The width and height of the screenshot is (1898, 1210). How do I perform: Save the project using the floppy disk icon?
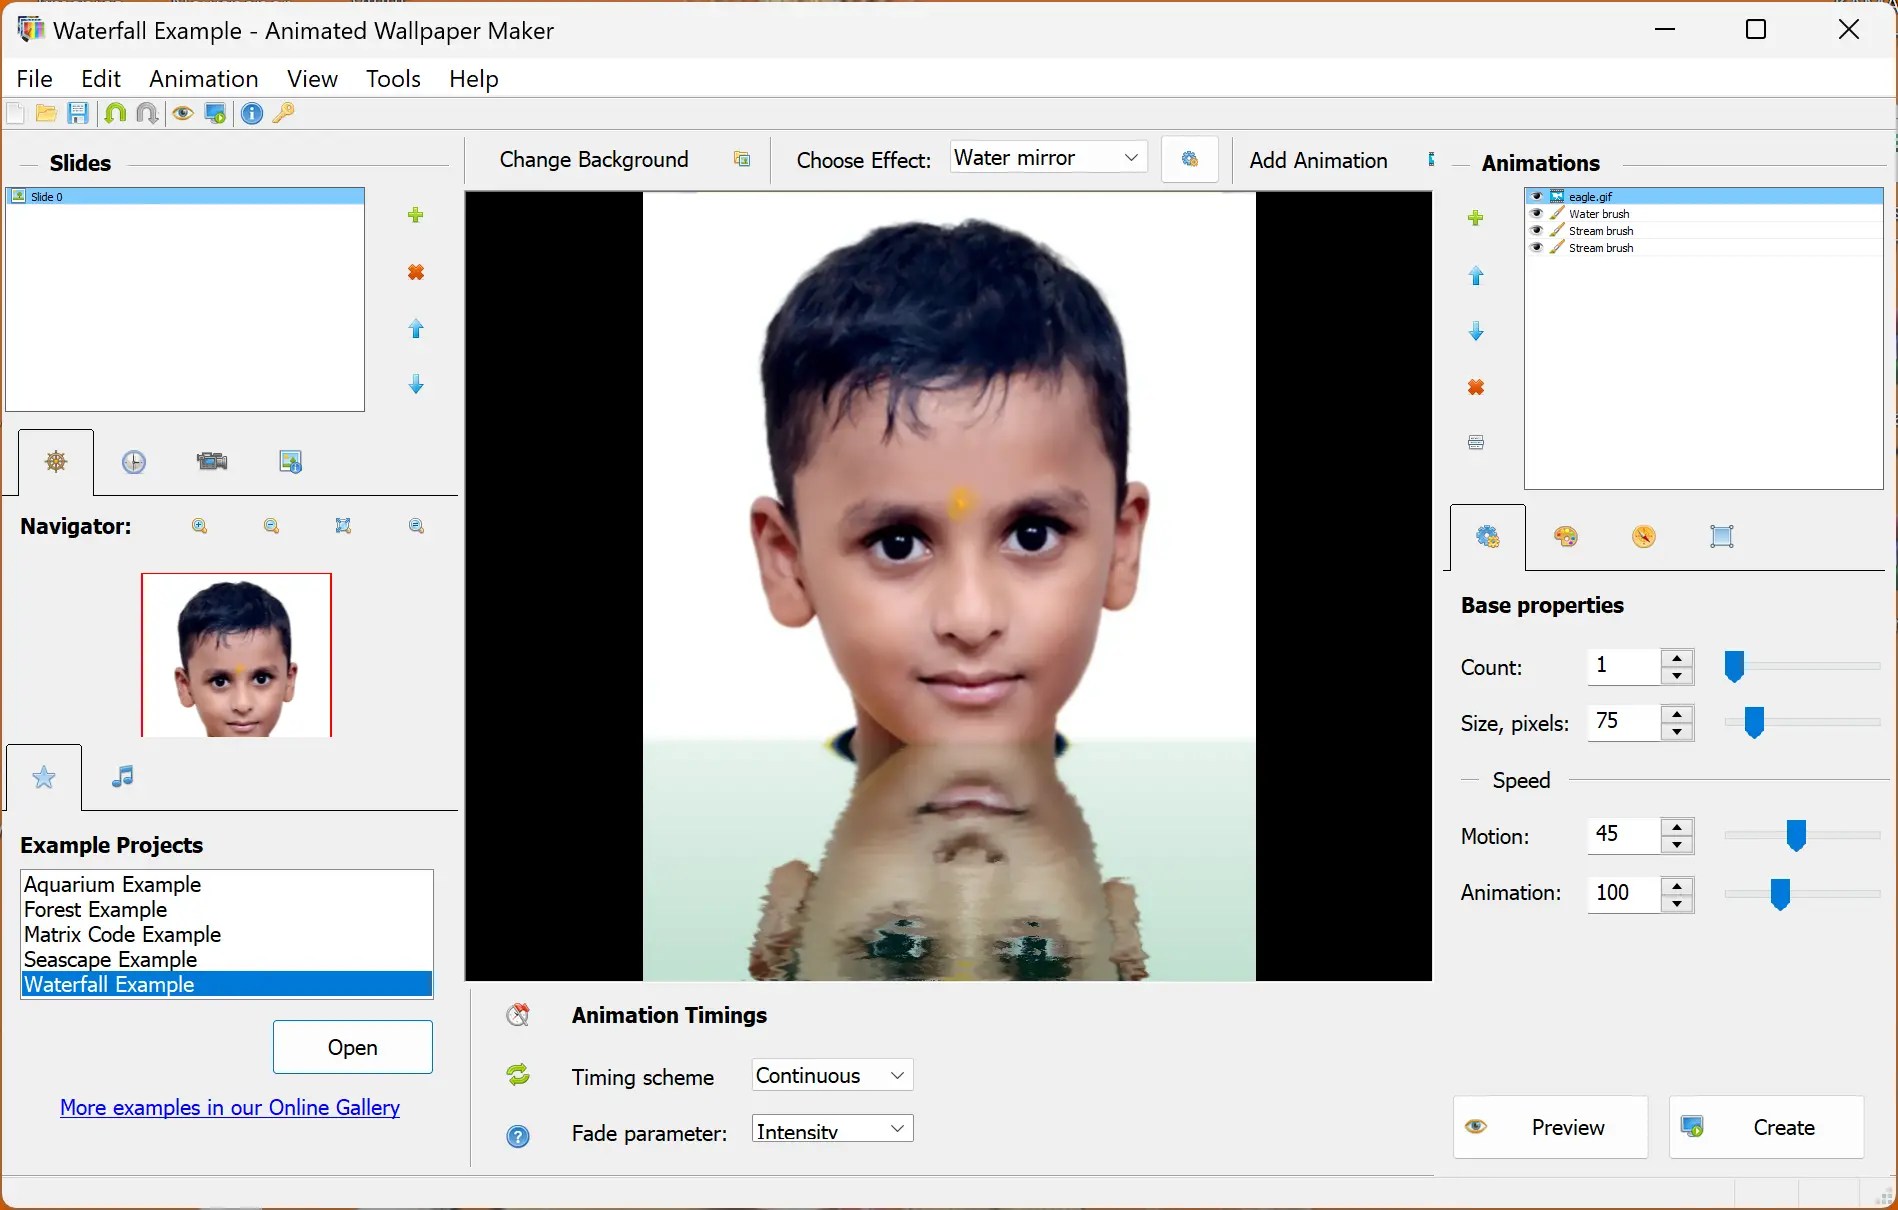(78, 113)
